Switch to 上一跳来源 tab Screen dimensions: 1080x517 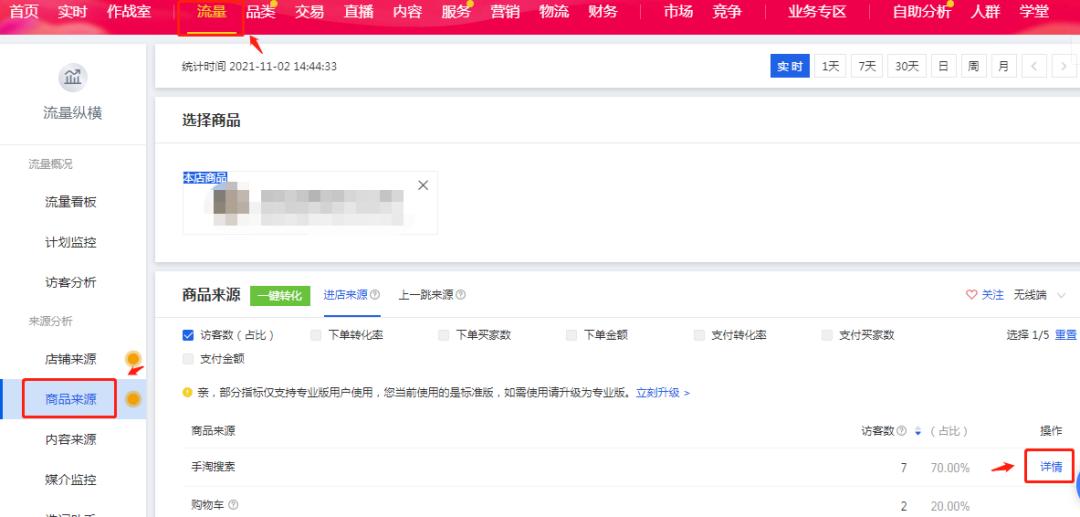426,295
